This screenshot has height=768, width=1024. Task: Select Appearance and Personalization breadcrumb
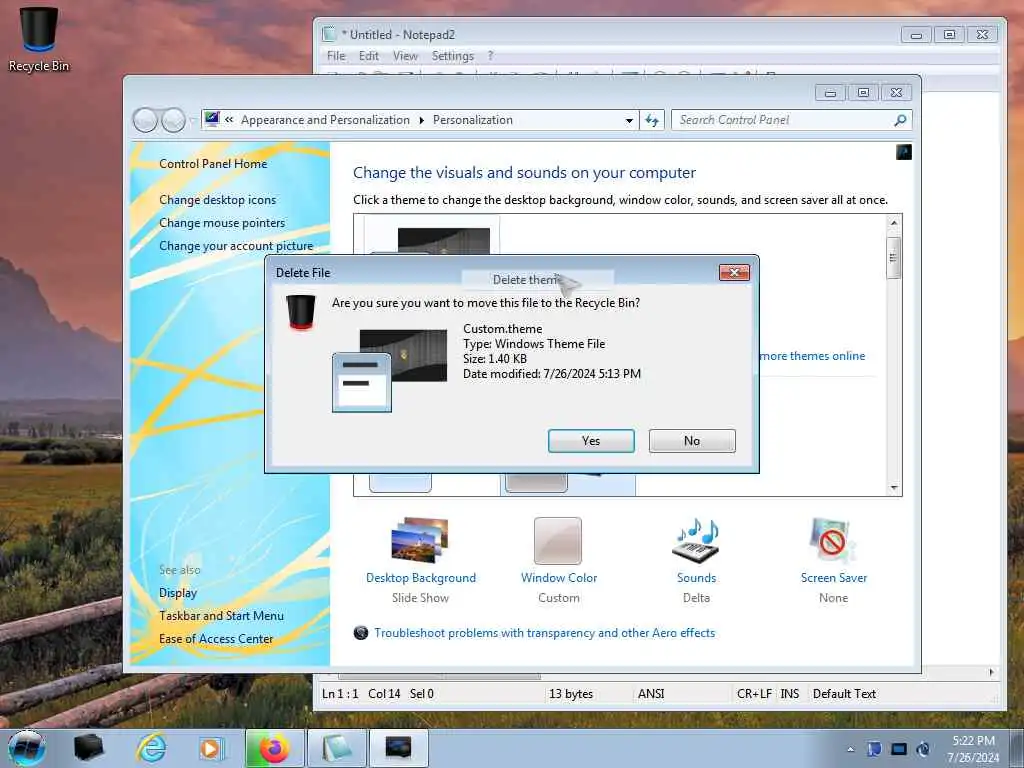click(325, 120)
